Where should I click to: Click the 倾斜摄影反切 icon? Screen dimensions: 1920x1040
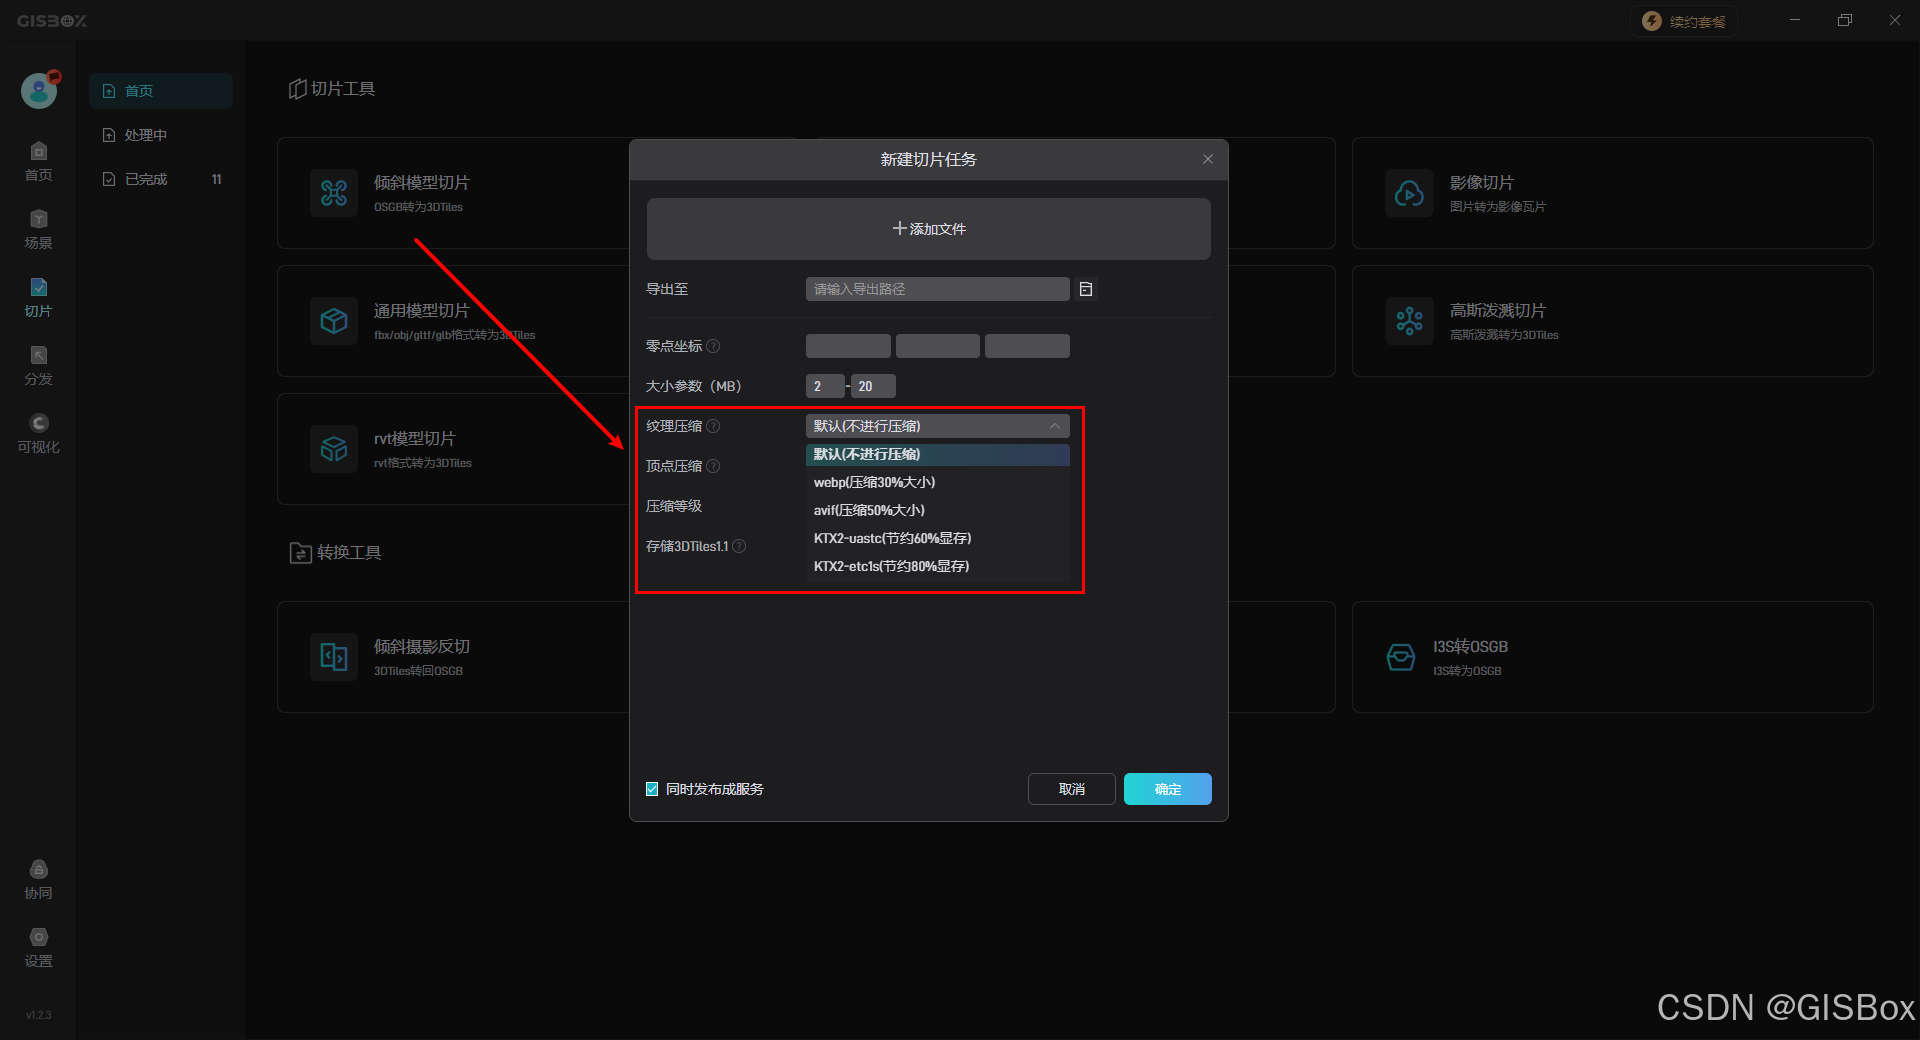click(x=334, y=657)
